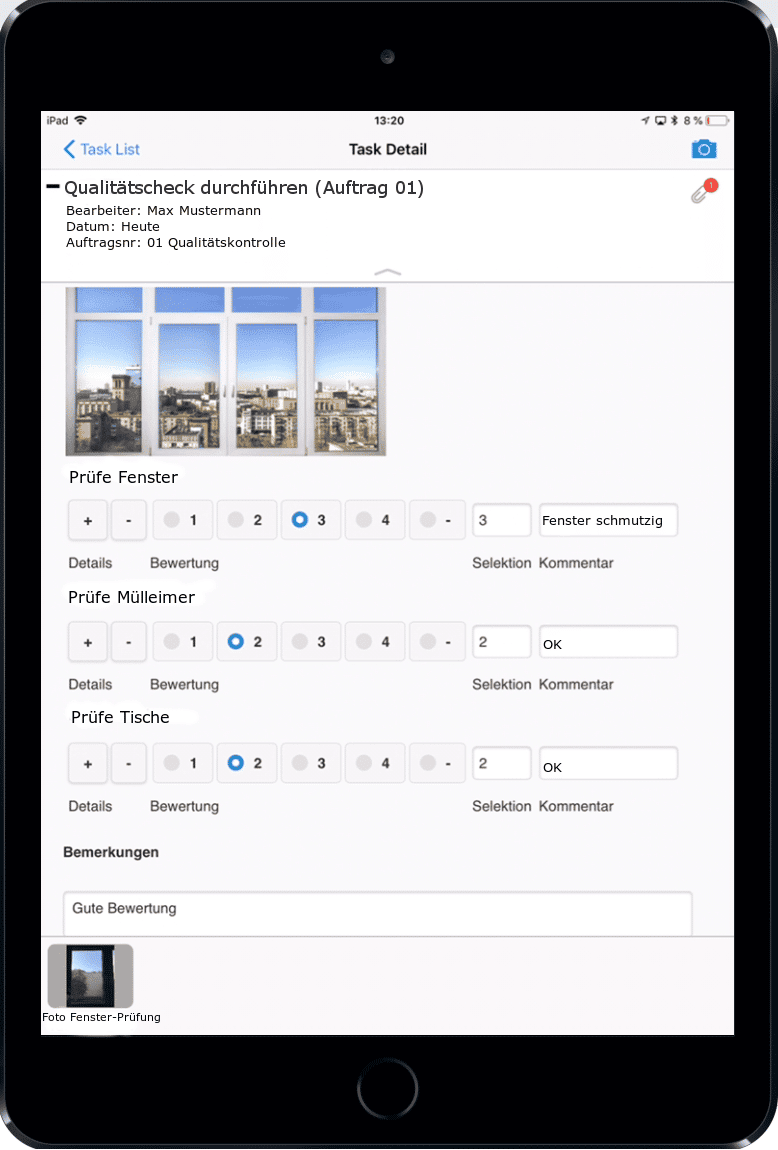This screenshot has height=1150, width=778.
Task: Click the Kommentar field for Prüfe Tische
Action: pyautogui.click(x=608, y=764)
